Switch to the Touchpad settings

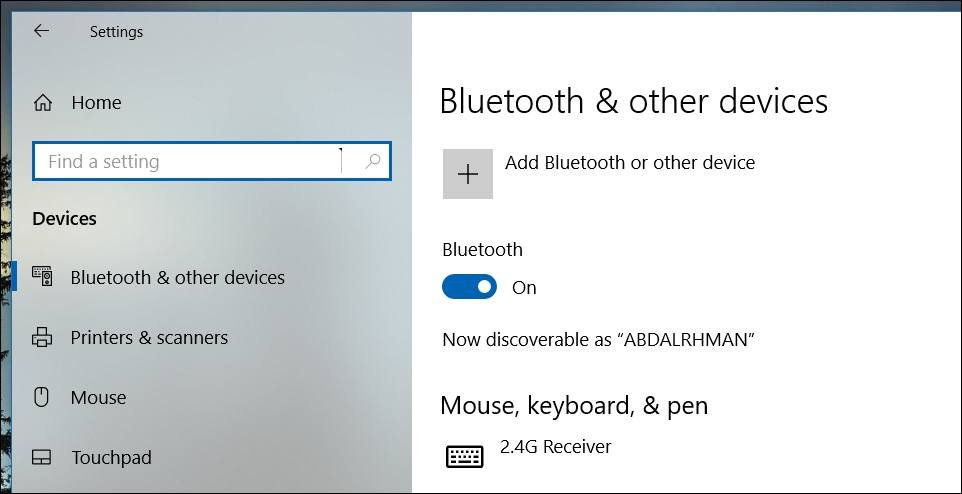point(111,458)
